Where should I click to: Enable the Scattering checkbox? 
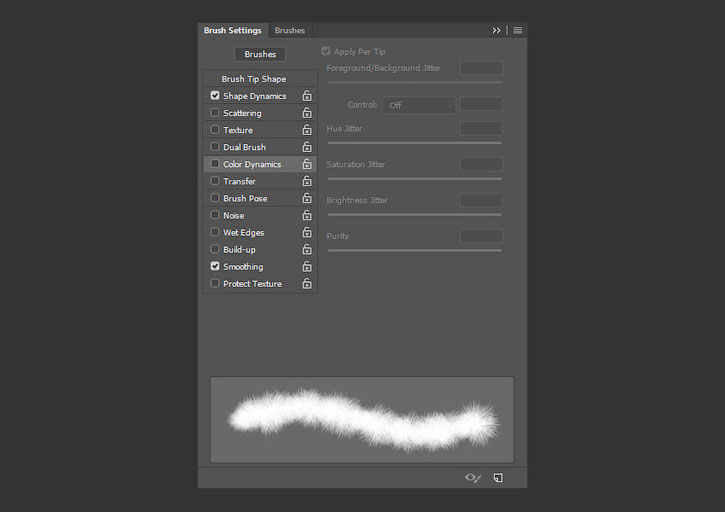pos(215,112)
